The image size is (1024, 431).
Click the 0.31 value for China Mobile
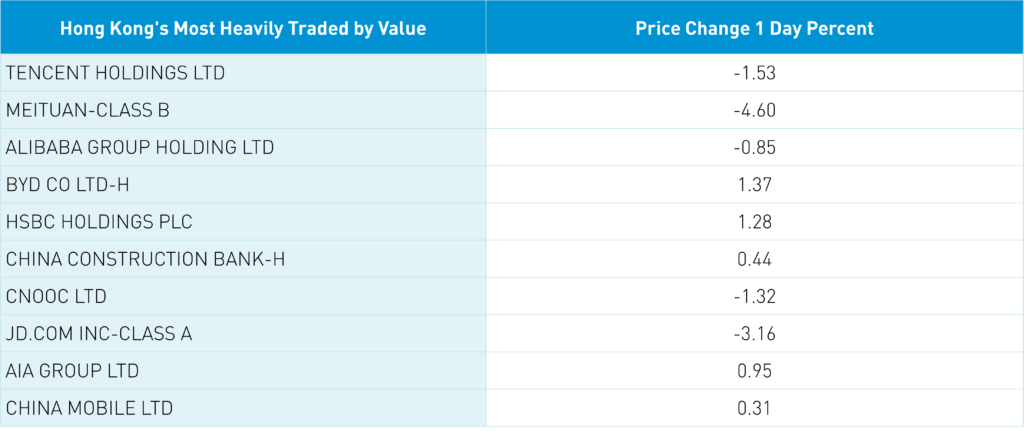point(755,408)
